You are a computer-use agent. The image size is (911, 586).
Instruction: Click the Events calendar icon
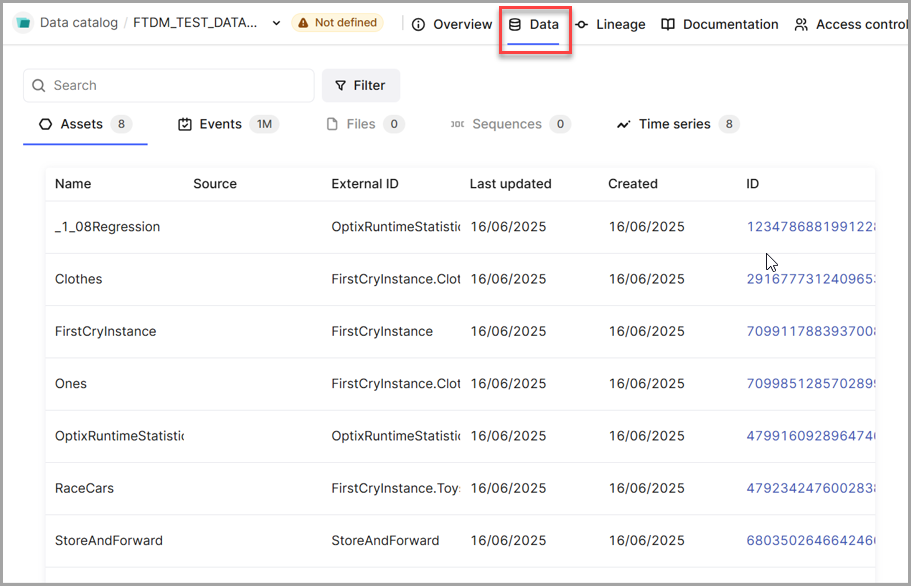click(185, 124)
